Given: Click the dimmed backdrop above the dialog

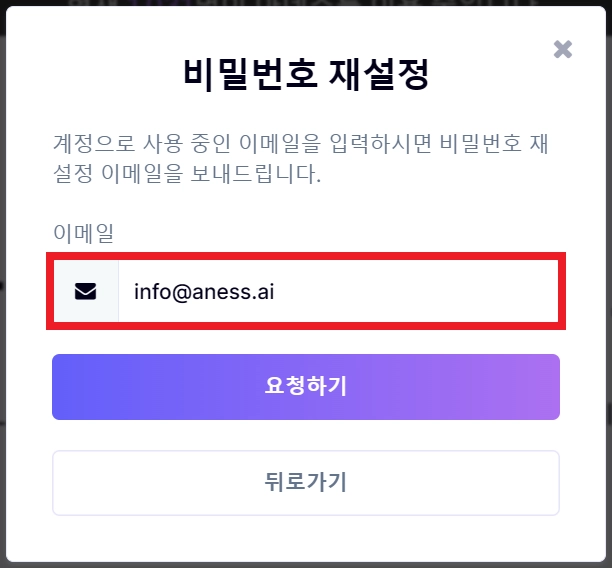Looking at the screenshot, I should (x=300, y=2).
